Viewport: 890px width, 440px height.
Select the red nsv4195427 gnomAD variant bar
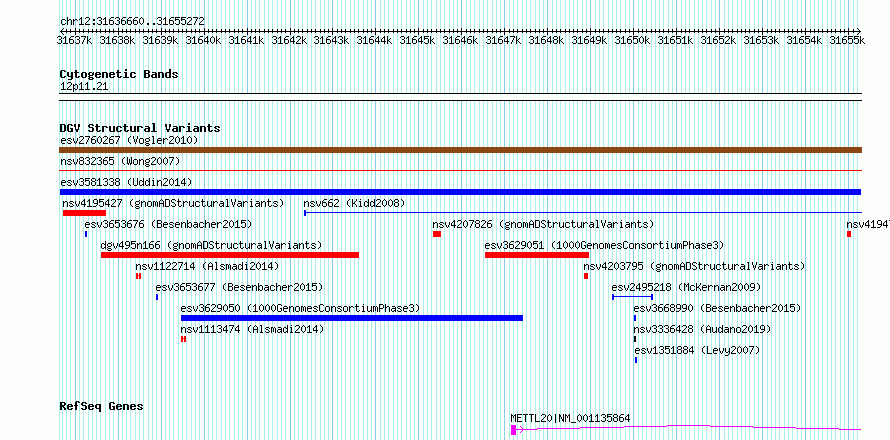pyautogui.click(x=85, y=213)
